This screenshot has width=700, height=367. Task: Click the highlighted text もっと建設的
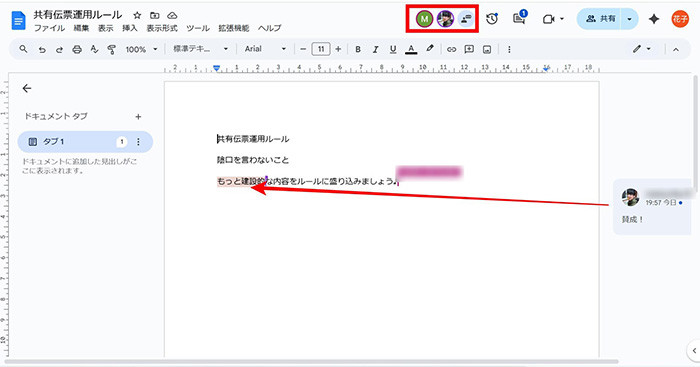pyautogui.click(x=241, y=181)
